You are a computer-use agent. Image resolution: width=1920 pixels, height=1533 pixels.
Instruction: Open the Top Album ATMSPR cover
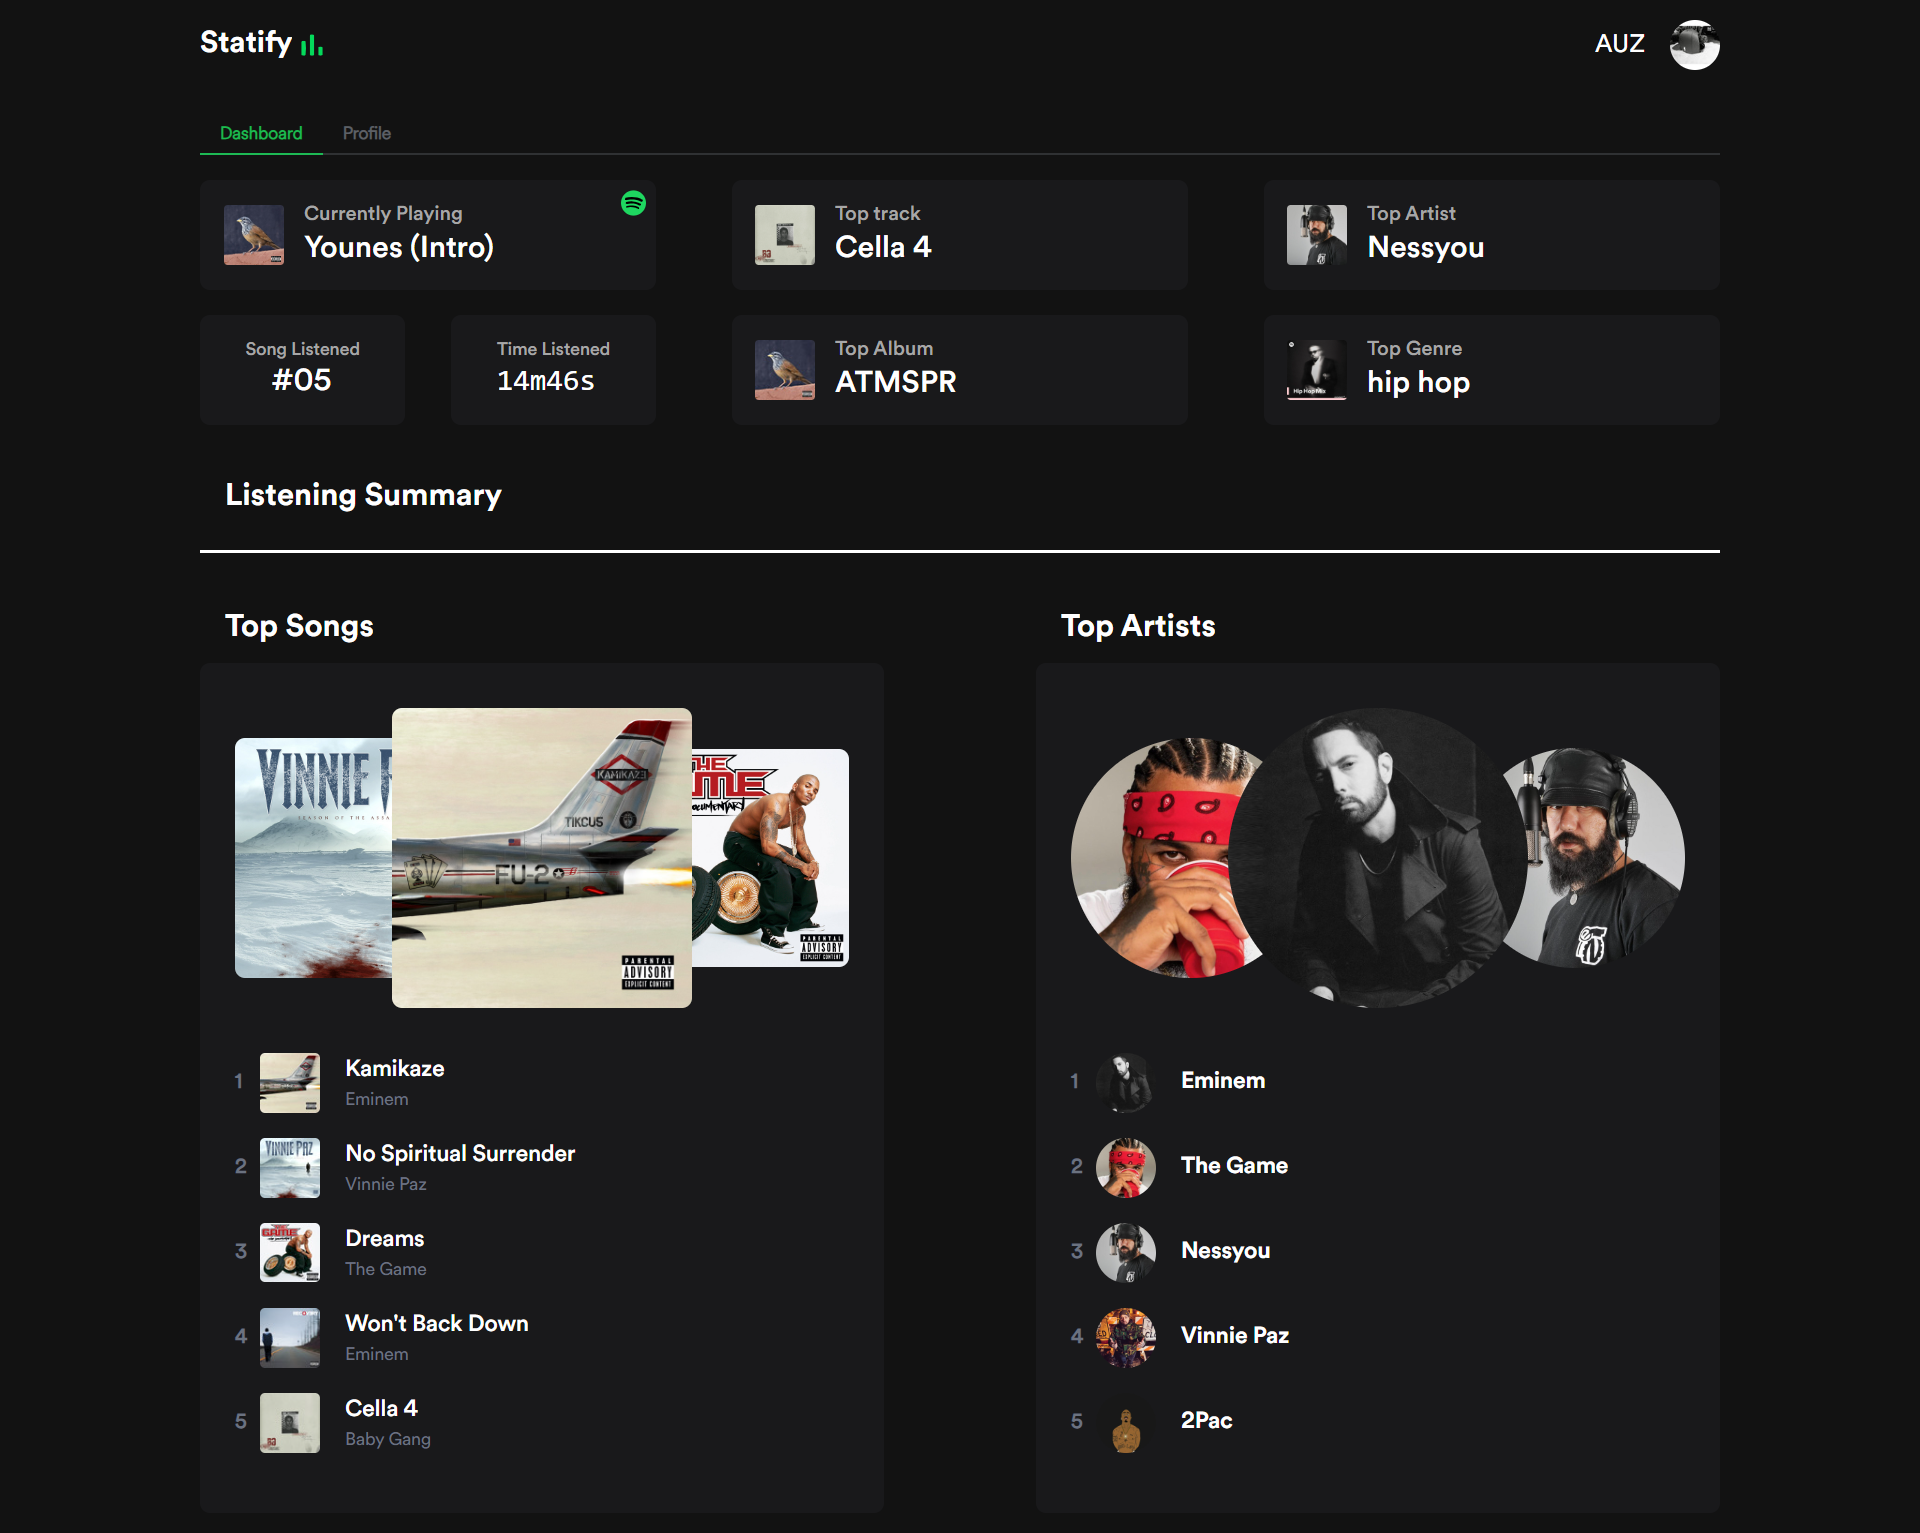click(x=785, y=370)
